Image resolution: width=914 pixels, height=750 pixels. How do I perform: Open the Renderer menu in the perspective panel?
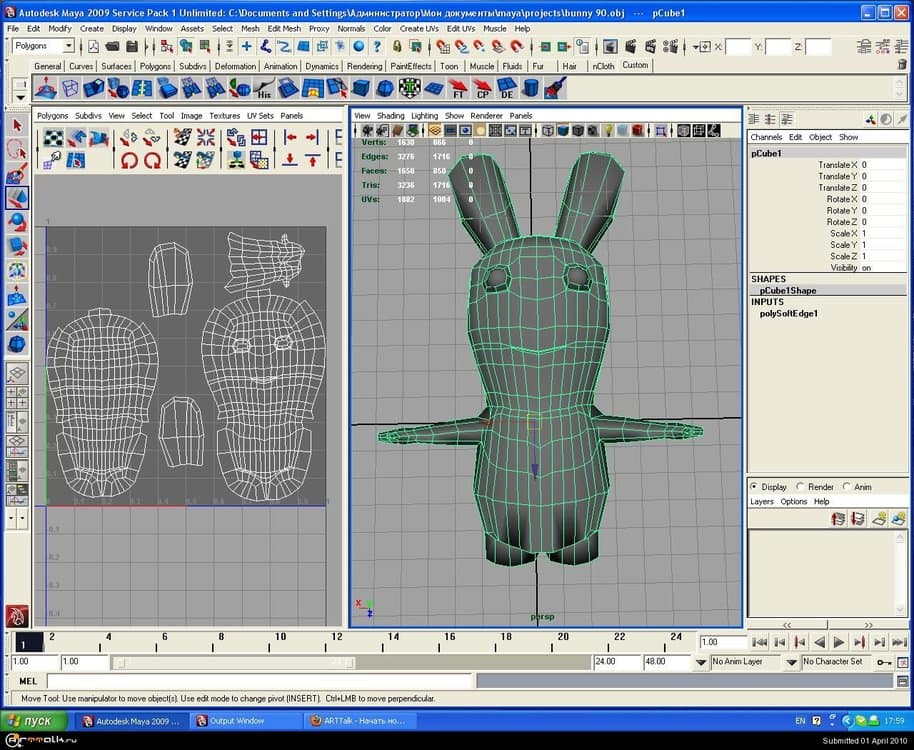pyautogui.click(x=487, y=115)
